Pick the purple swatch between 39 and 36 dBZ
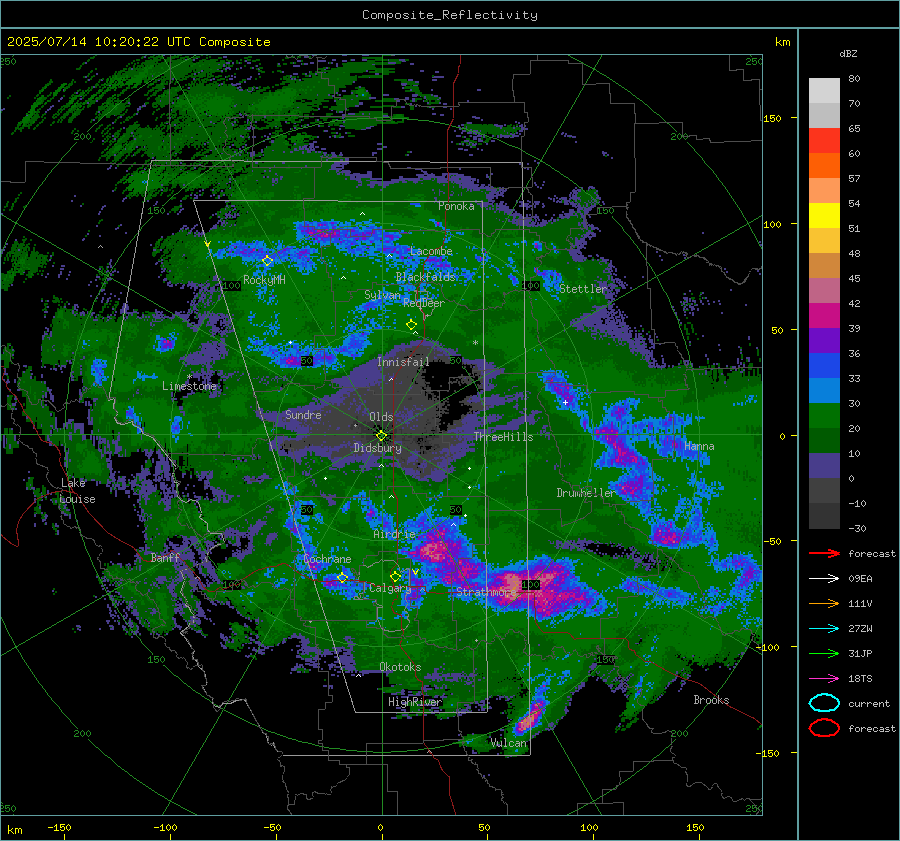The height and width of the screenshot is (841, 900). click(x=824, y=341)
